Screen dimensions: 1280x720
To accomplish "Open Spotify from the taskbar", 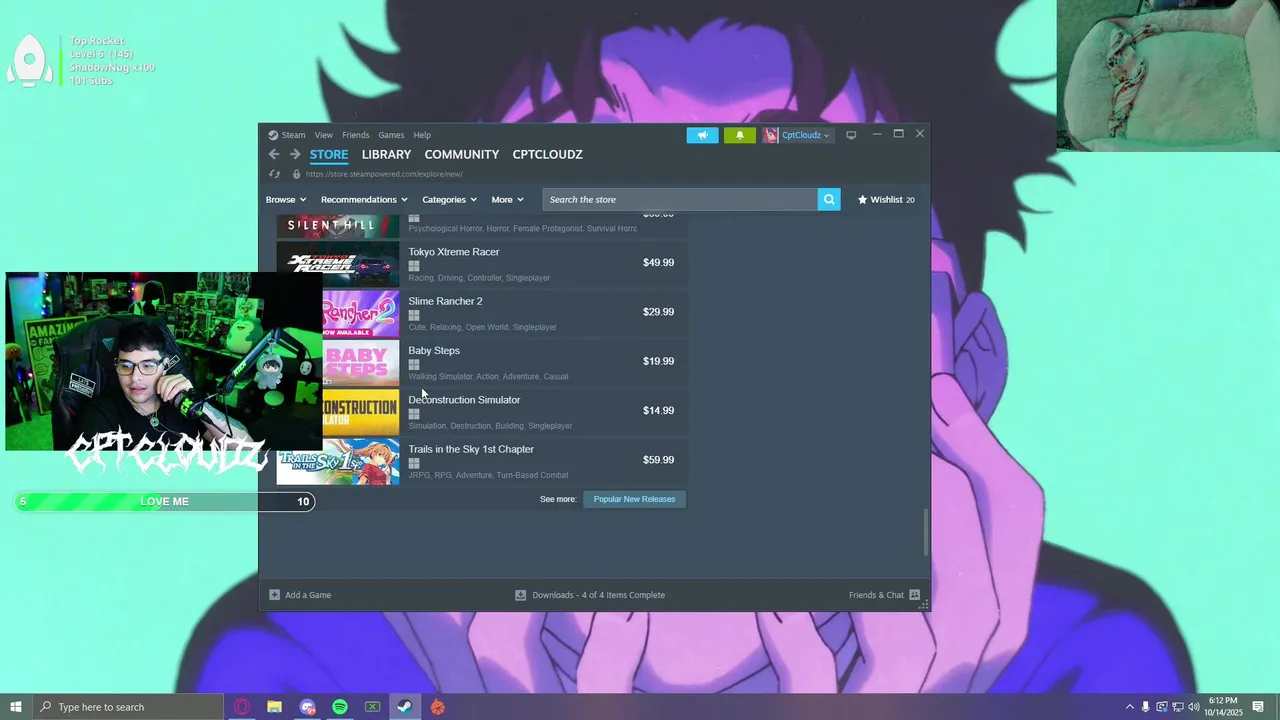I will (340, 707).
